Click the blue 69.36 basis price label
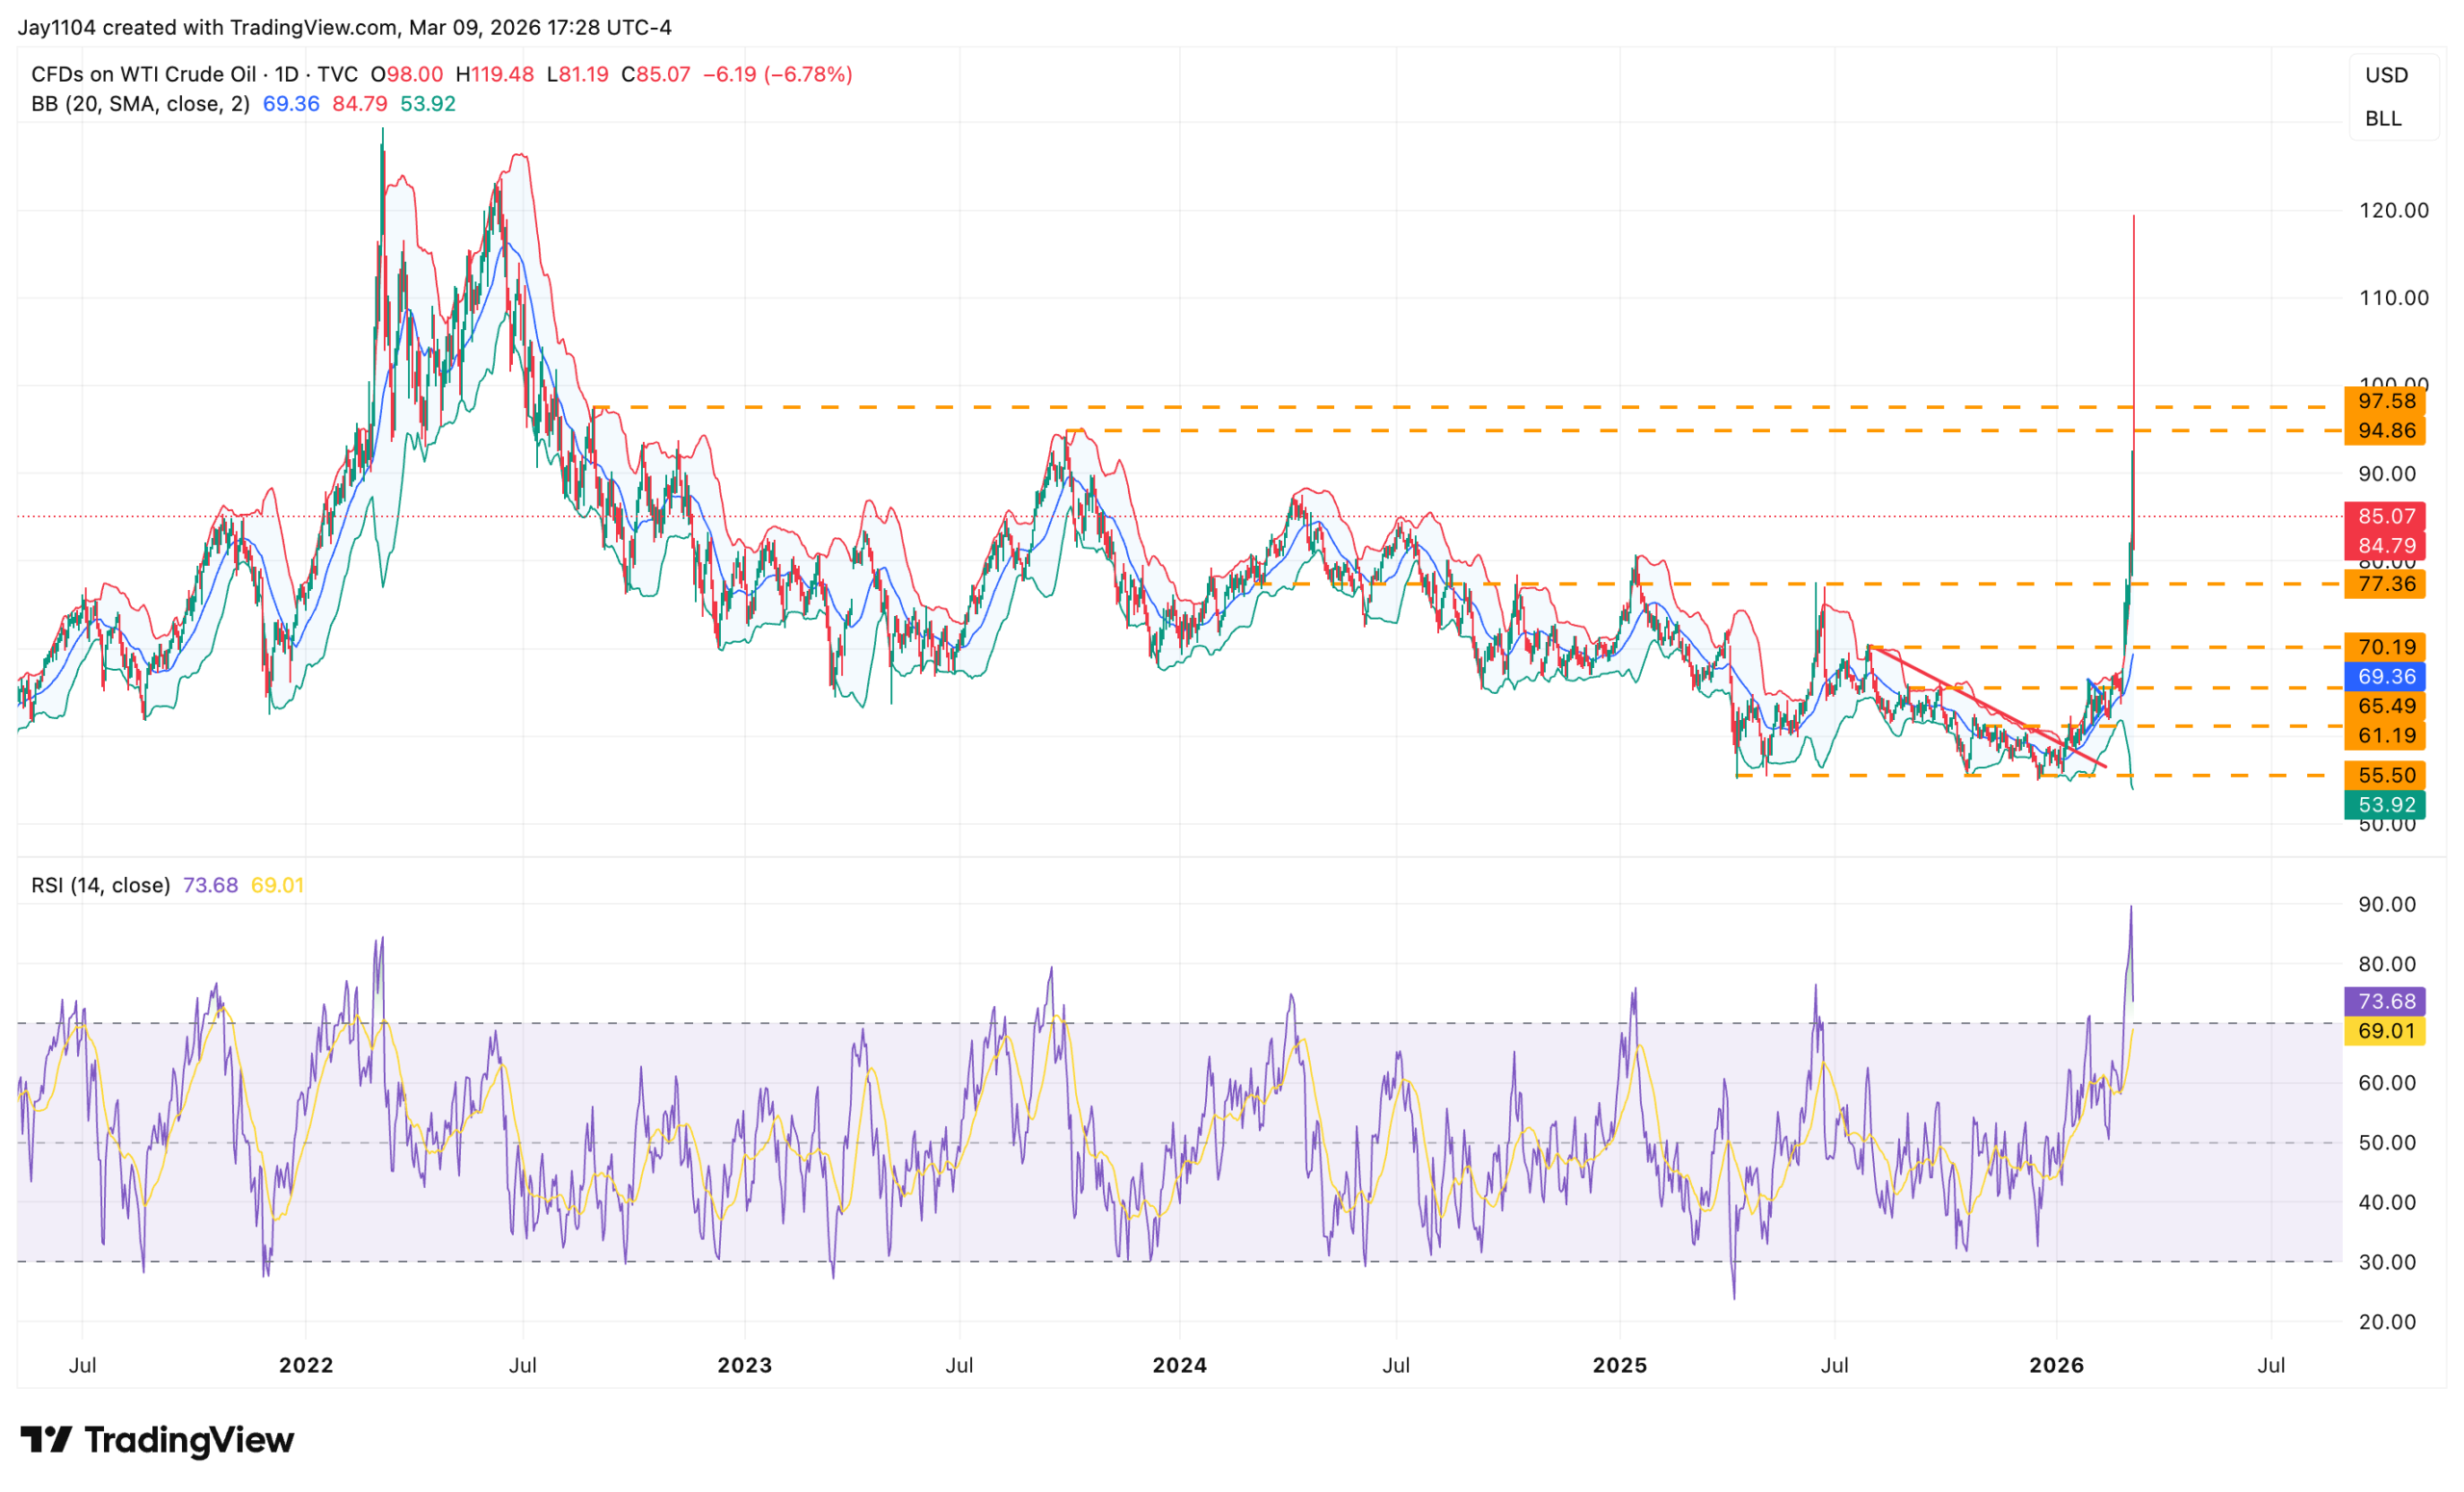This screenshot has width=2464, height=1492. click(x=2385, y=676)
